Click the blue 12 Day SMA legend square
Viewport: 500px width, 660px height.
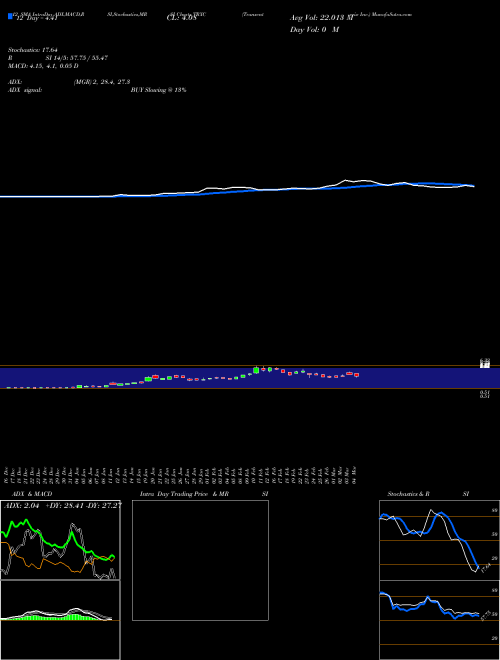coord(10,16)
